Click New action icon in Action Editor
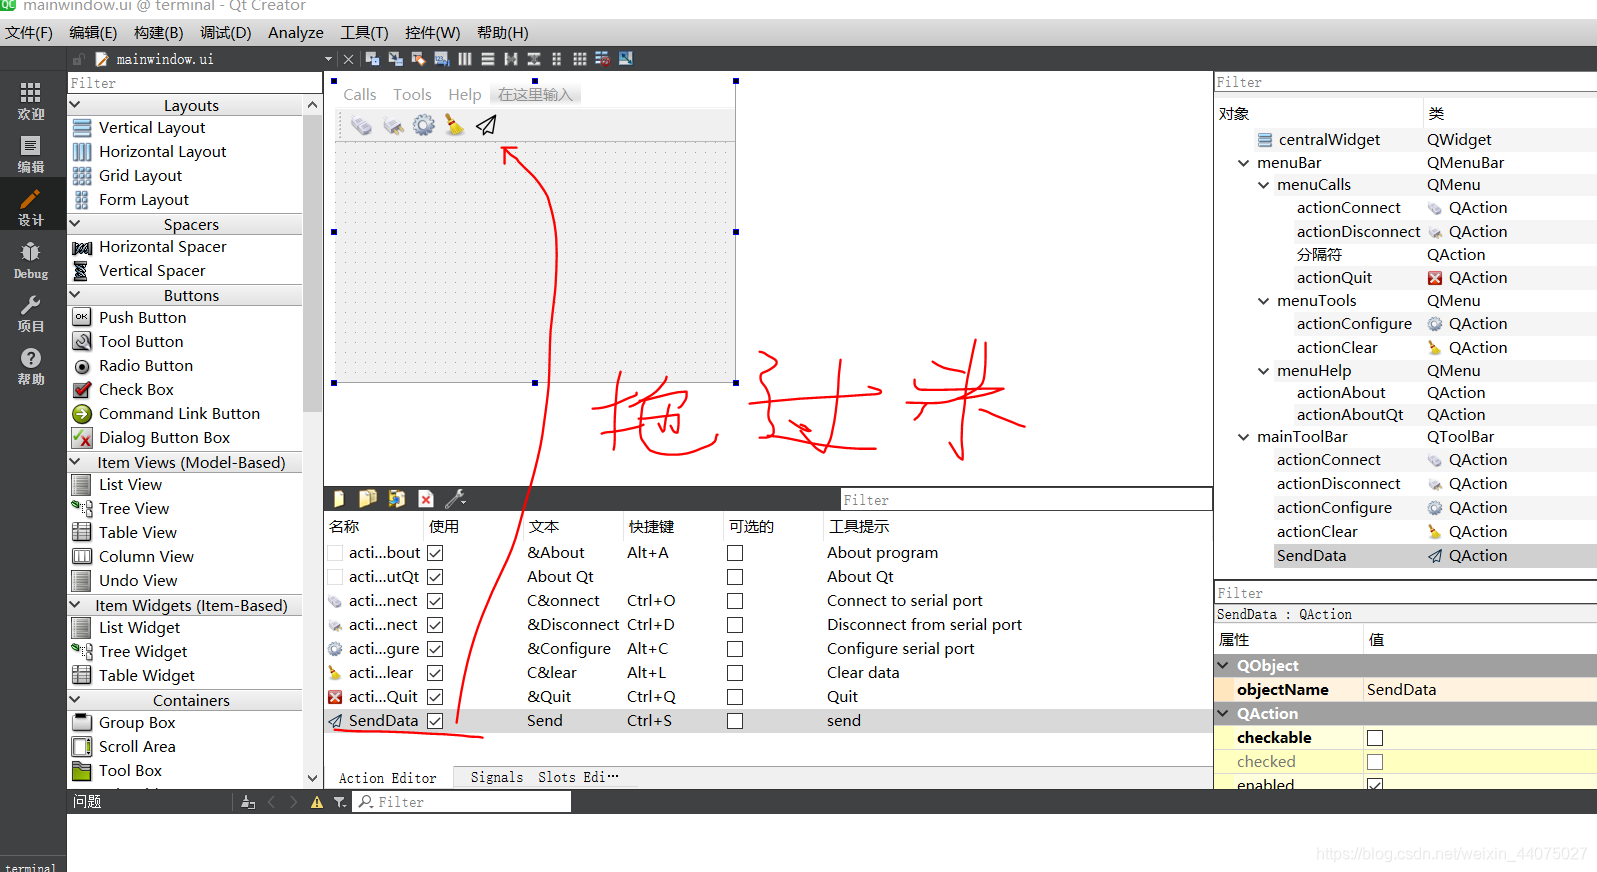This screenshot has width=1597, height=872. coord(338,498)
